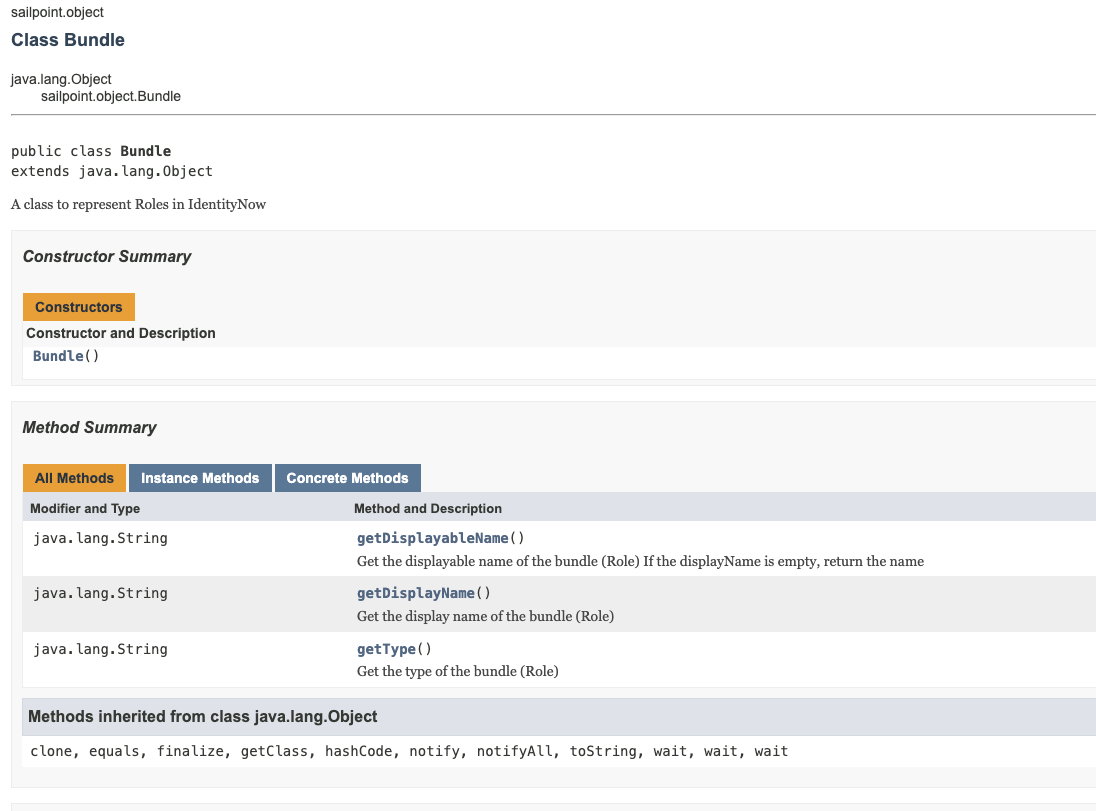Open the Bundle() constructor link
Image resolution: width=1096 pixels, height=811 pixels.
(59, 356)
